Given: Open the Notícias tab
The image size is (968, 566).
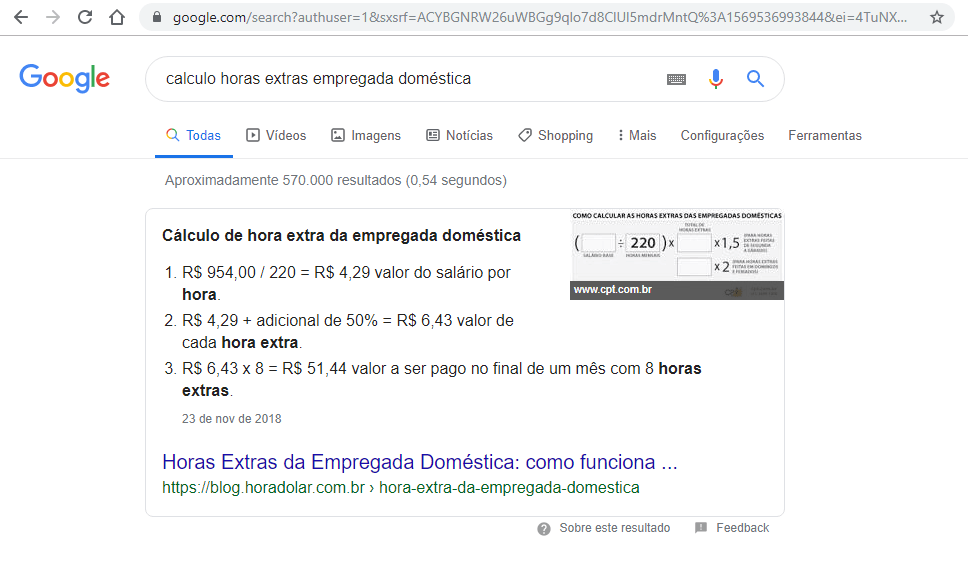Looking at the screenshot, I should (459, 135).
